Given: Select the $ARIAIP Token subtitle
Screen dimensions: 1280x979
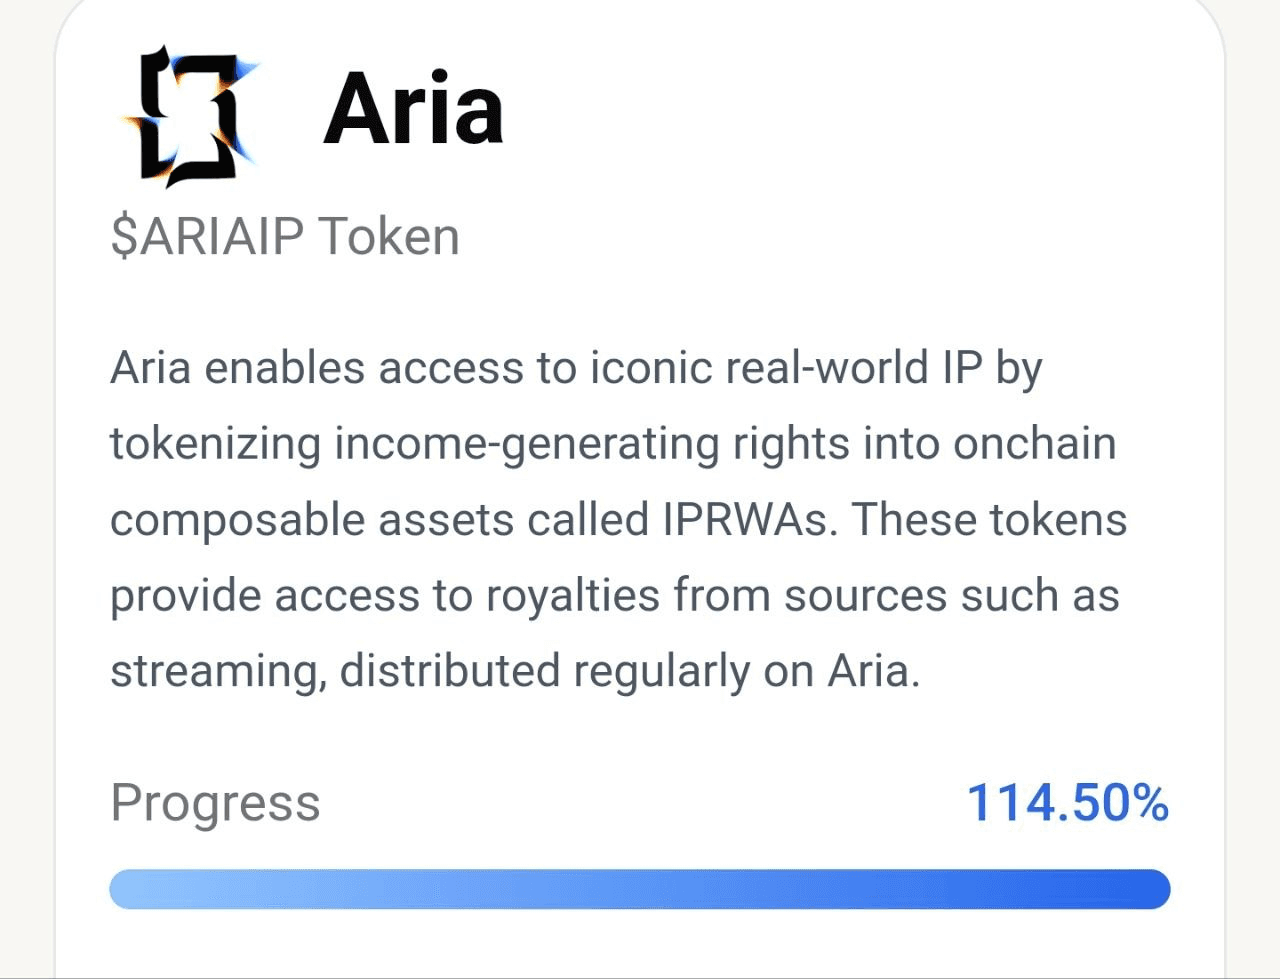Looking at the screenshot, I should pos(284,237).
